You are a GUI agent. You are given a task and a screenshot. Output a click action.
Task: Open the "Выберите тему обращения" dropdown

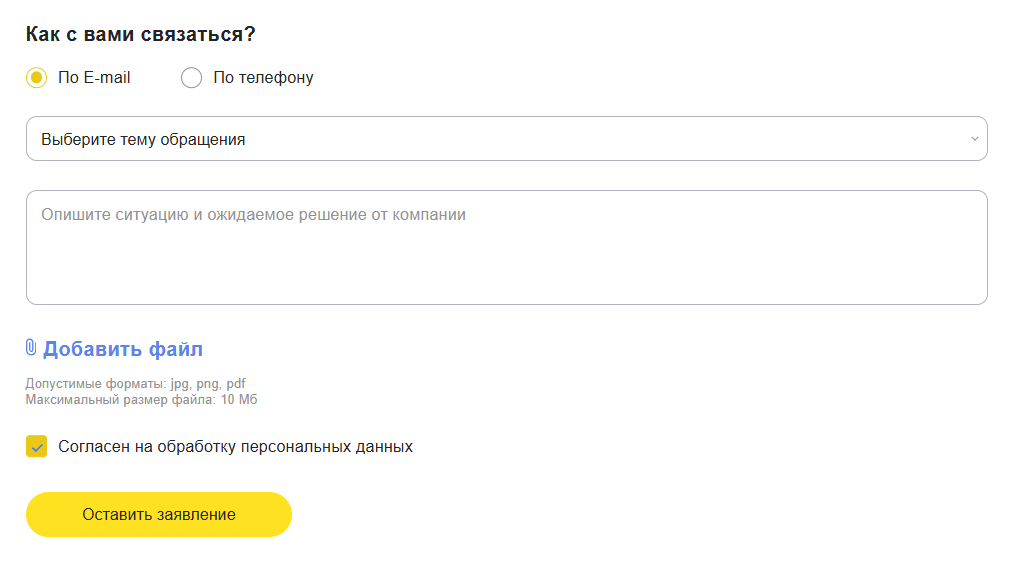coord(506,139)
